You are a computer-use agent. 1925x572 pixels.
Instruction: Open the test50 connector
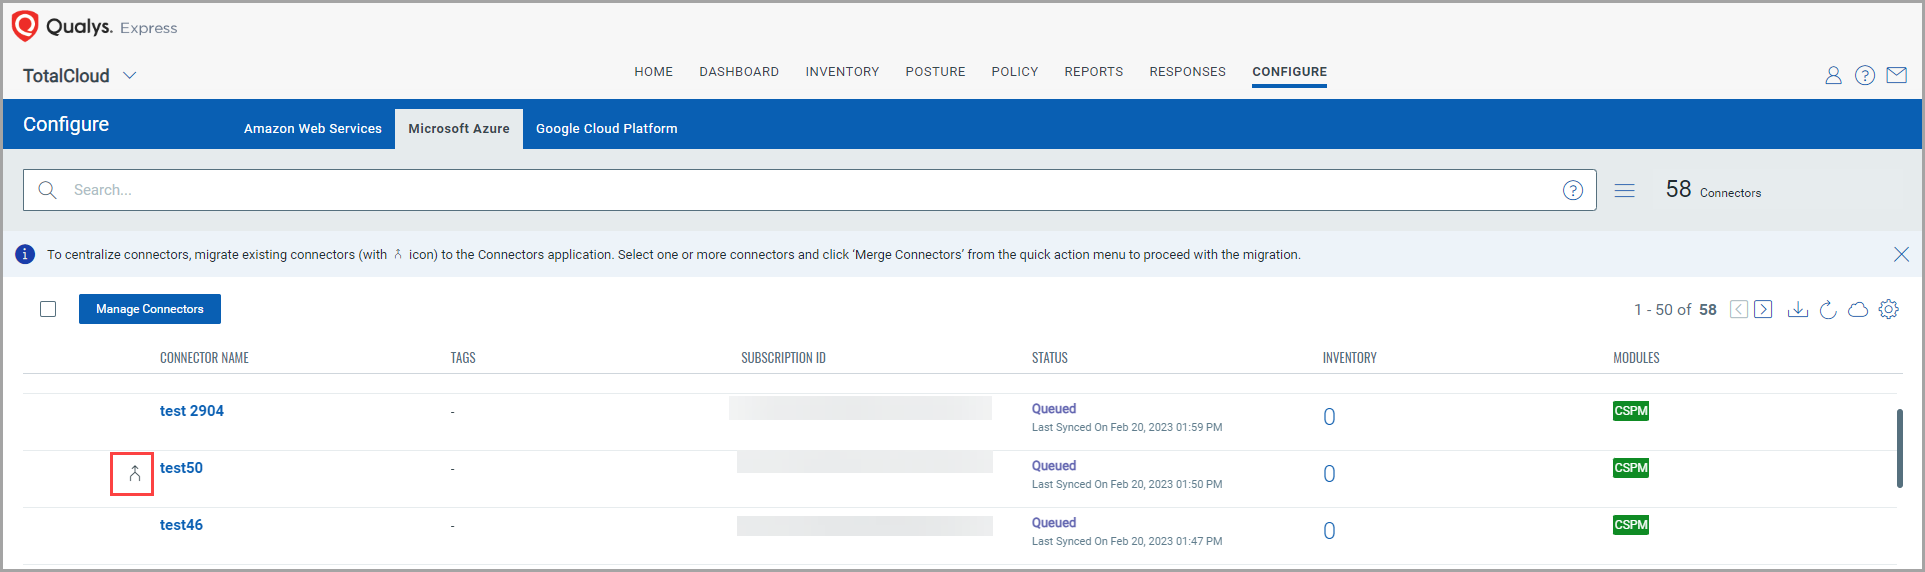point(181,468)
